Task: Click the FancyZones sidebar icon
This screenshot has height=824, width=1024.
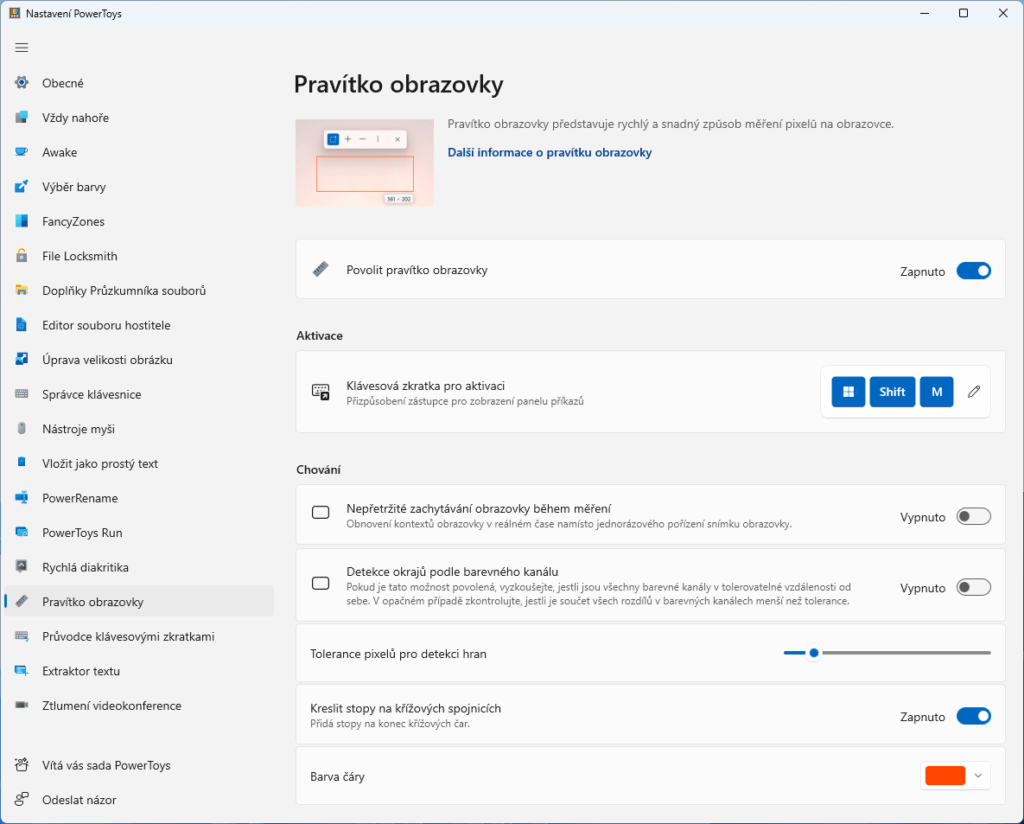Action: [22, 221]
